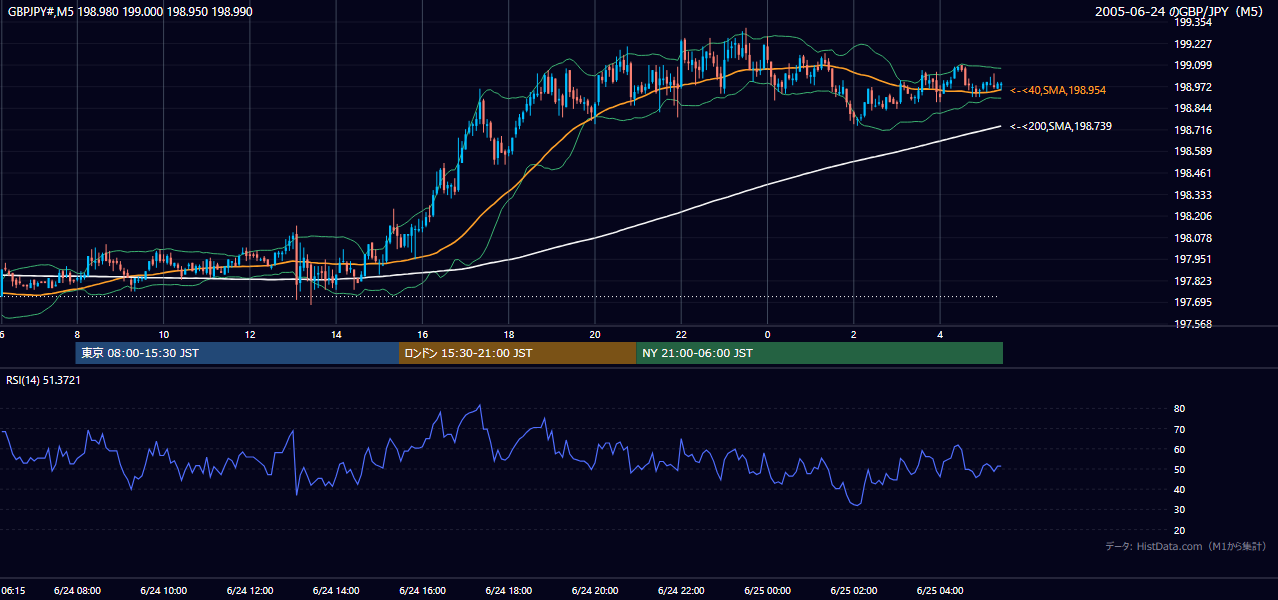Click the 40 SMA label 198.954

(x=1058, y=90)
